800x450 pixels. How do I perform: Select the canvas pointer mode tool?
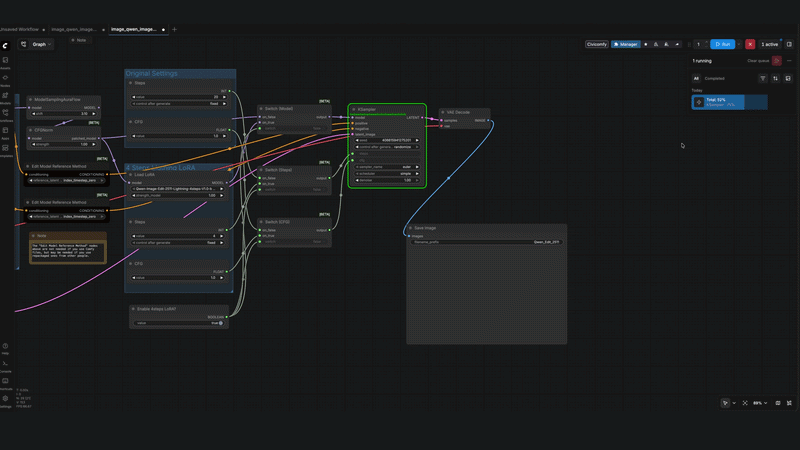[725, 403]
